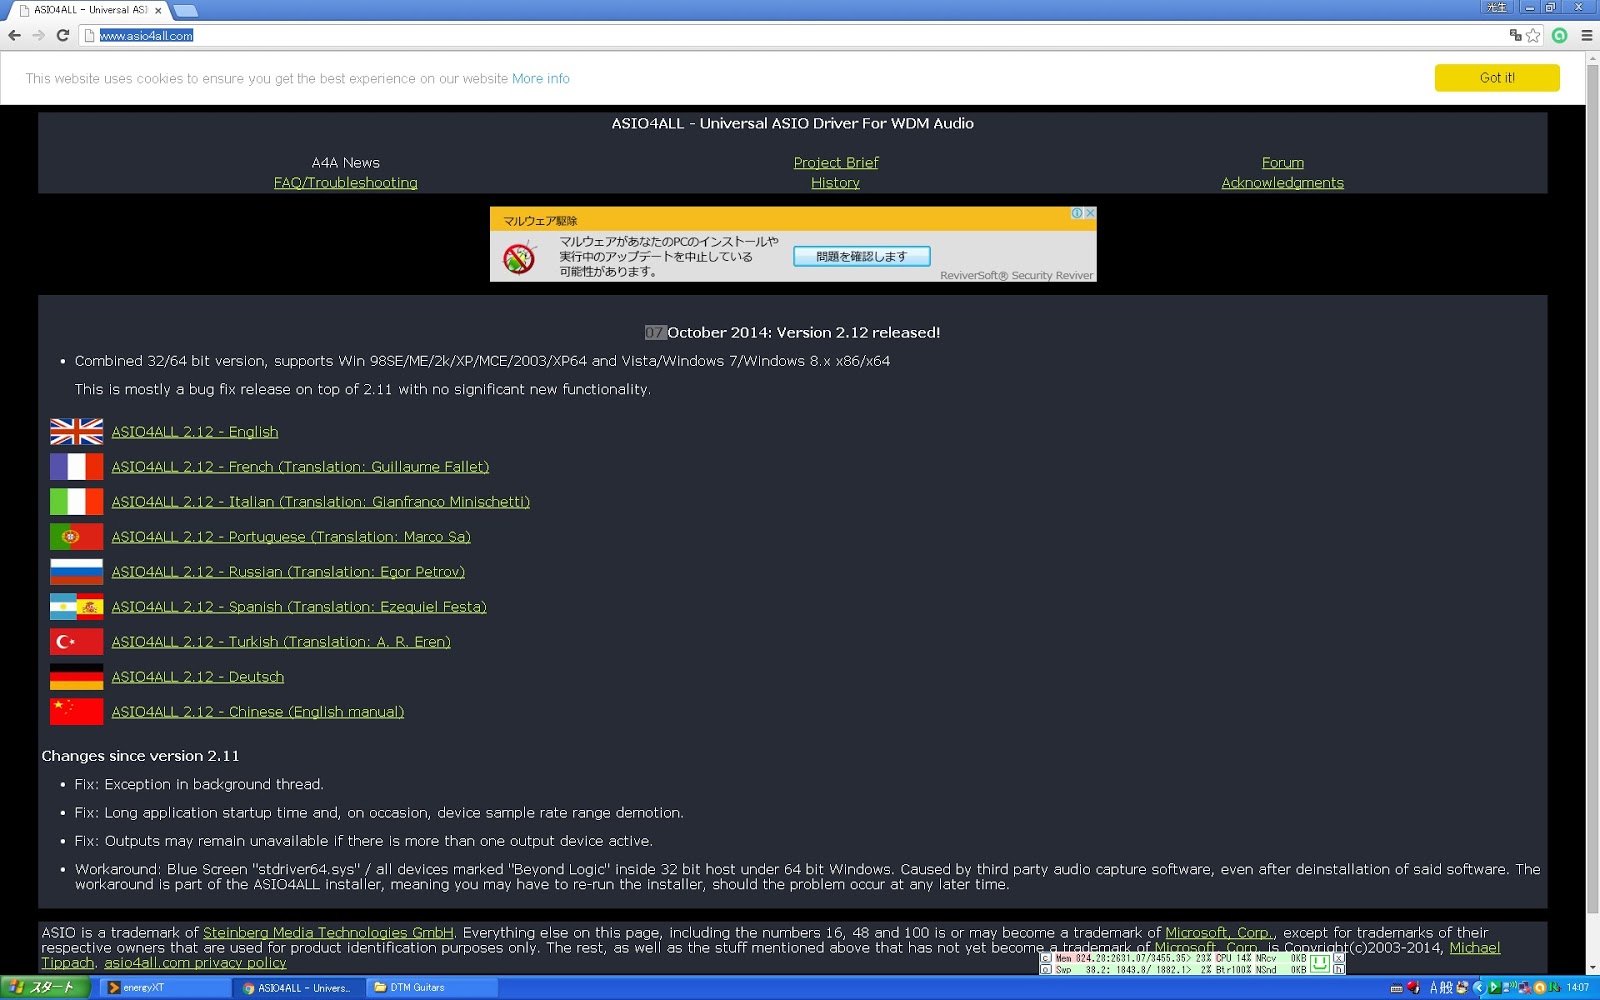
Task: Click the UK flag for the English download
Action: pos(76,432)
